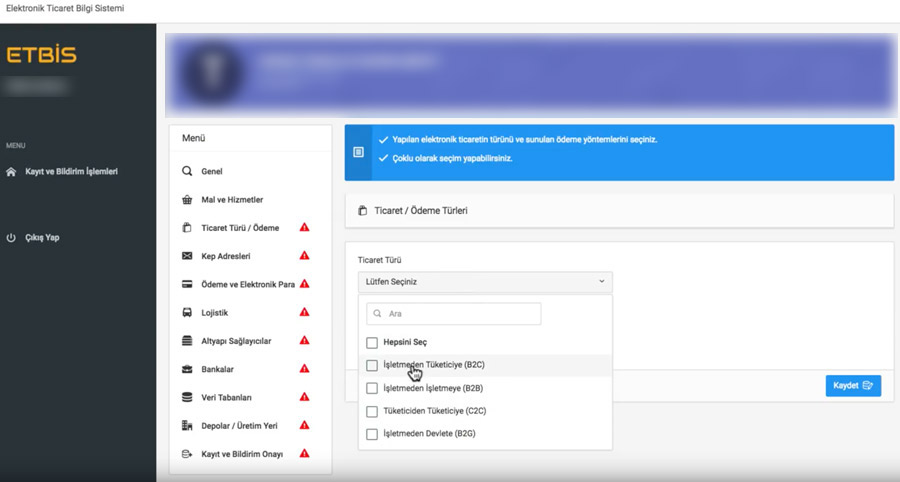
Task: Click the envelope icon for Kep Adresleri
Action: [x=187, y=256]
